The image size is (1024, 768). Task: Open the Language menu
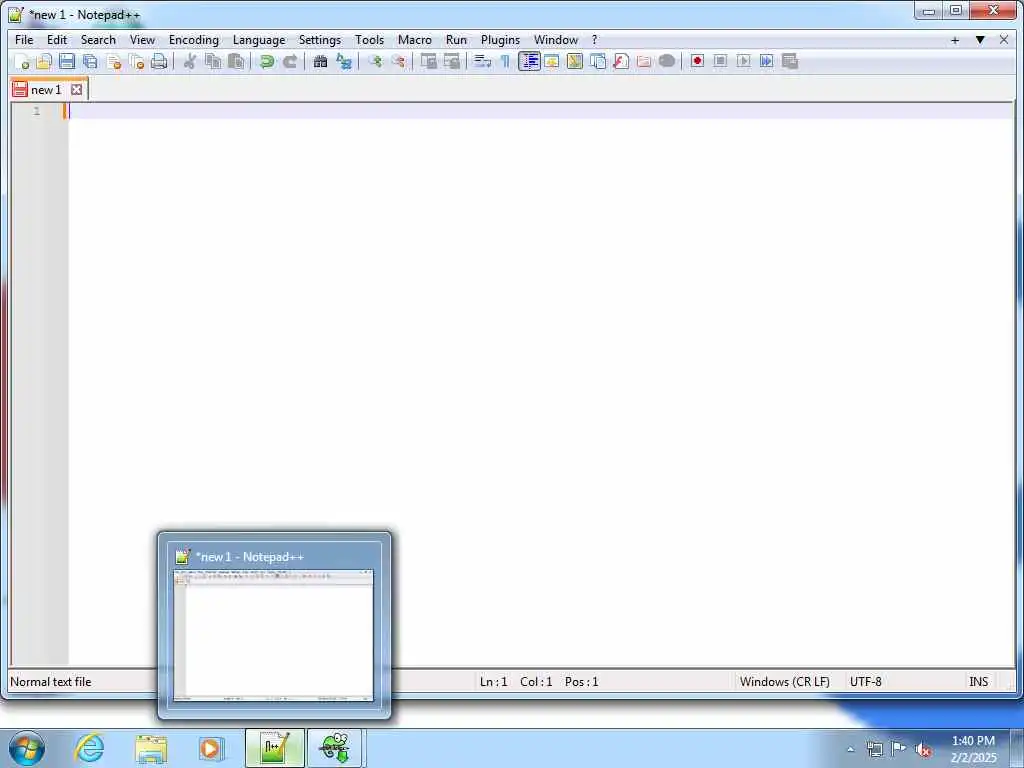click(x=259, y=40)
